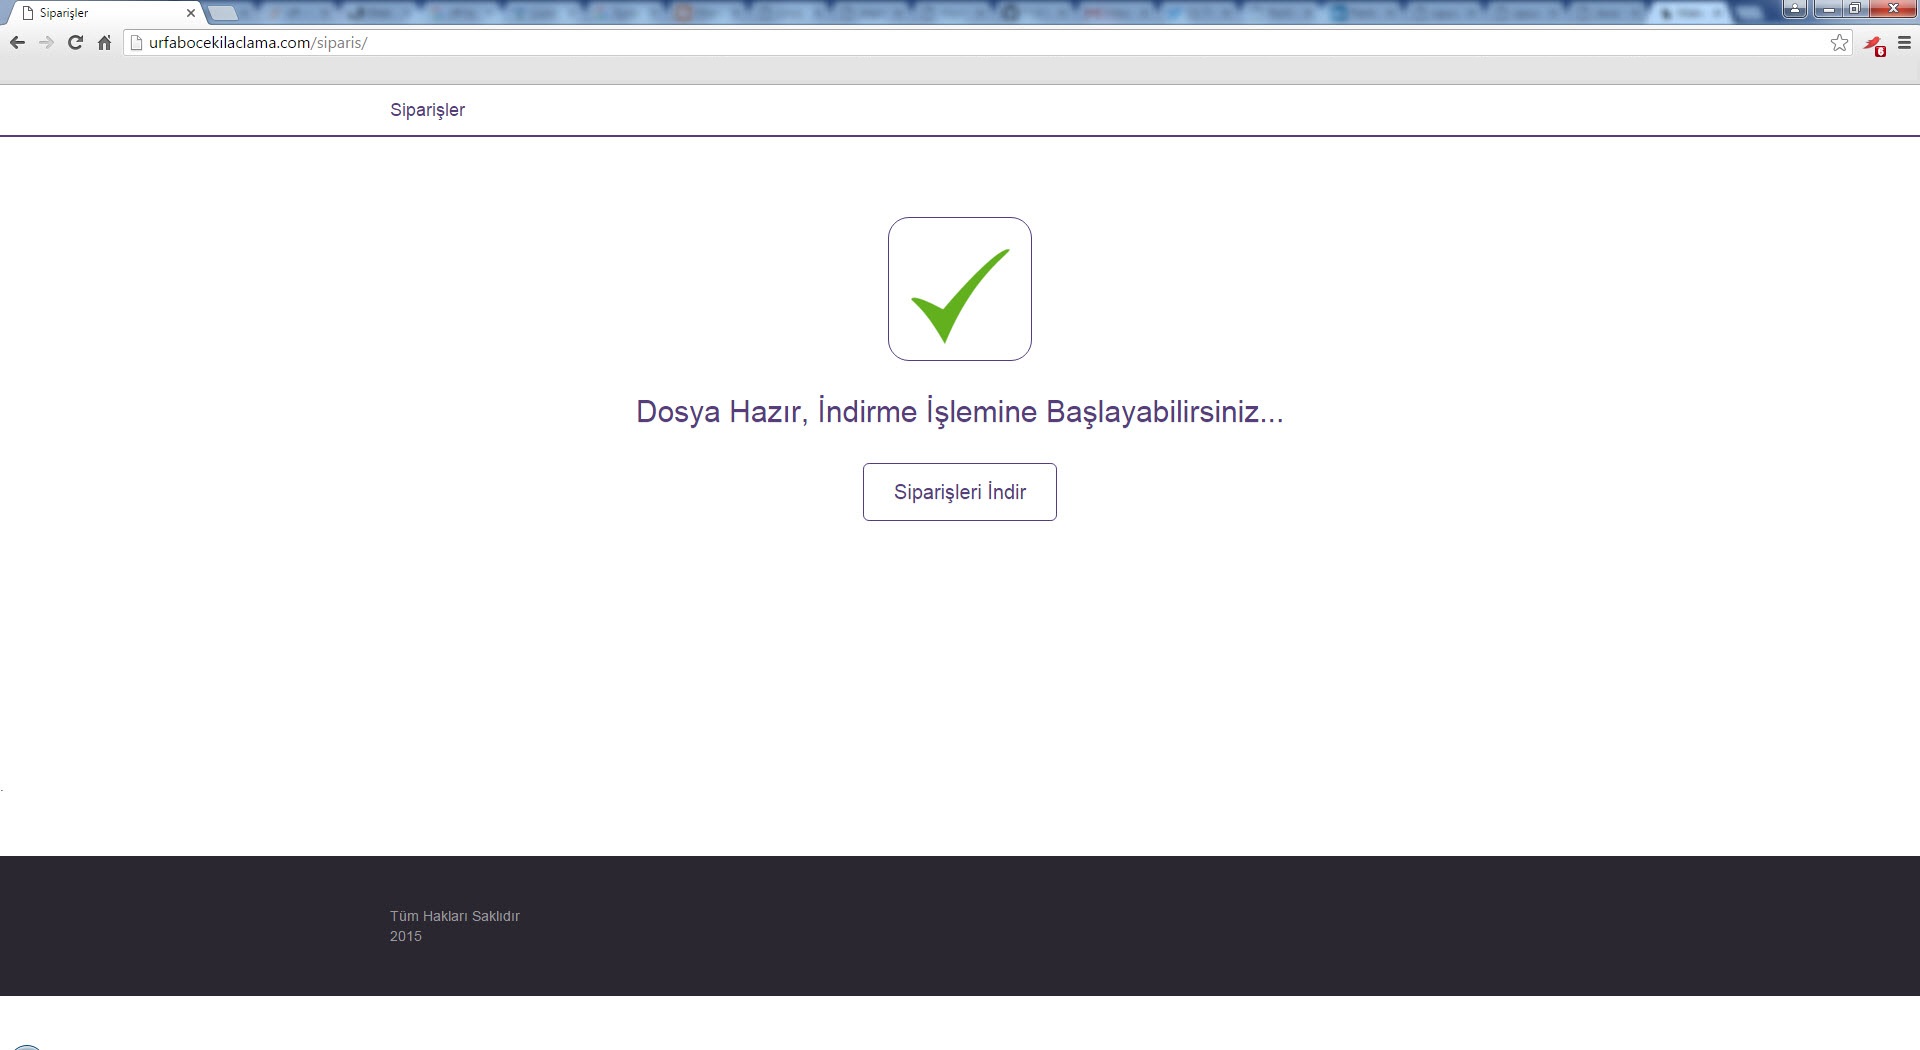Minimize the browser window

pyautogui.click(x=1828, y=10)
